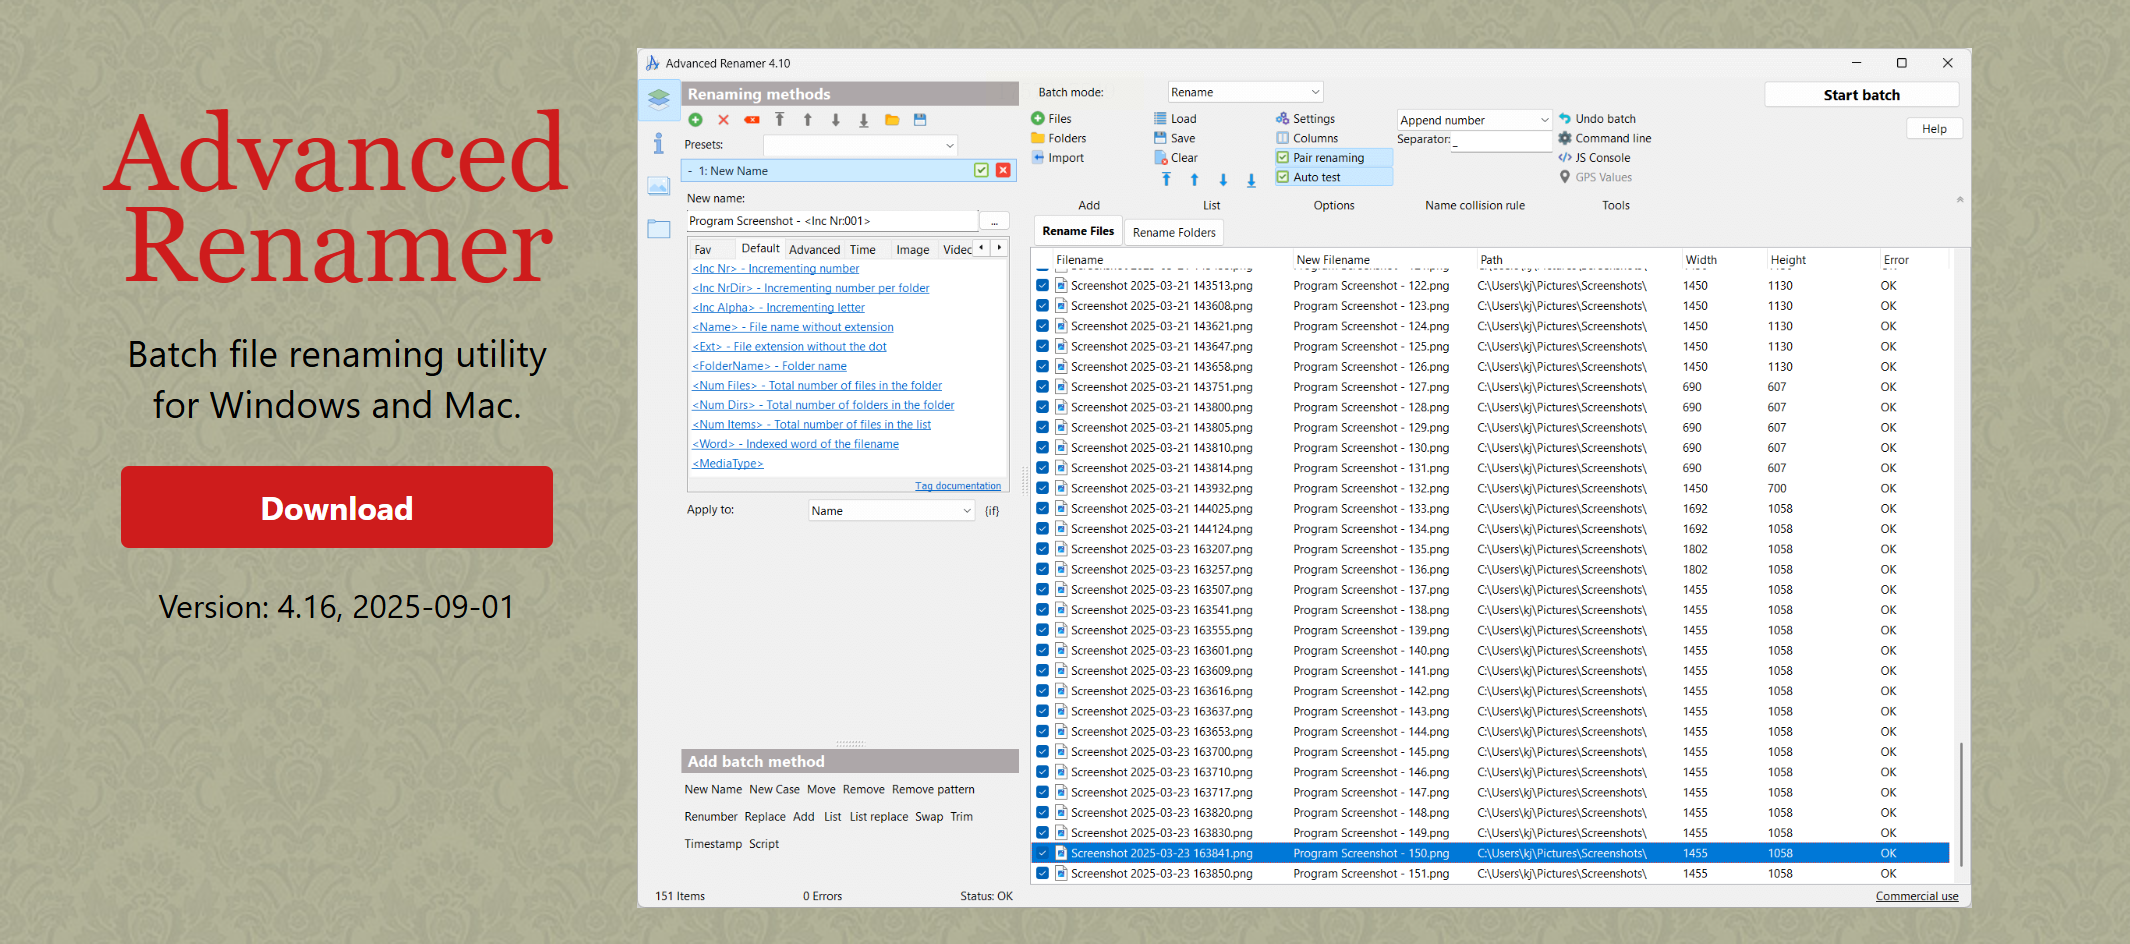Open the JS Console tool
The image size is (2130, 944).
1594,158
